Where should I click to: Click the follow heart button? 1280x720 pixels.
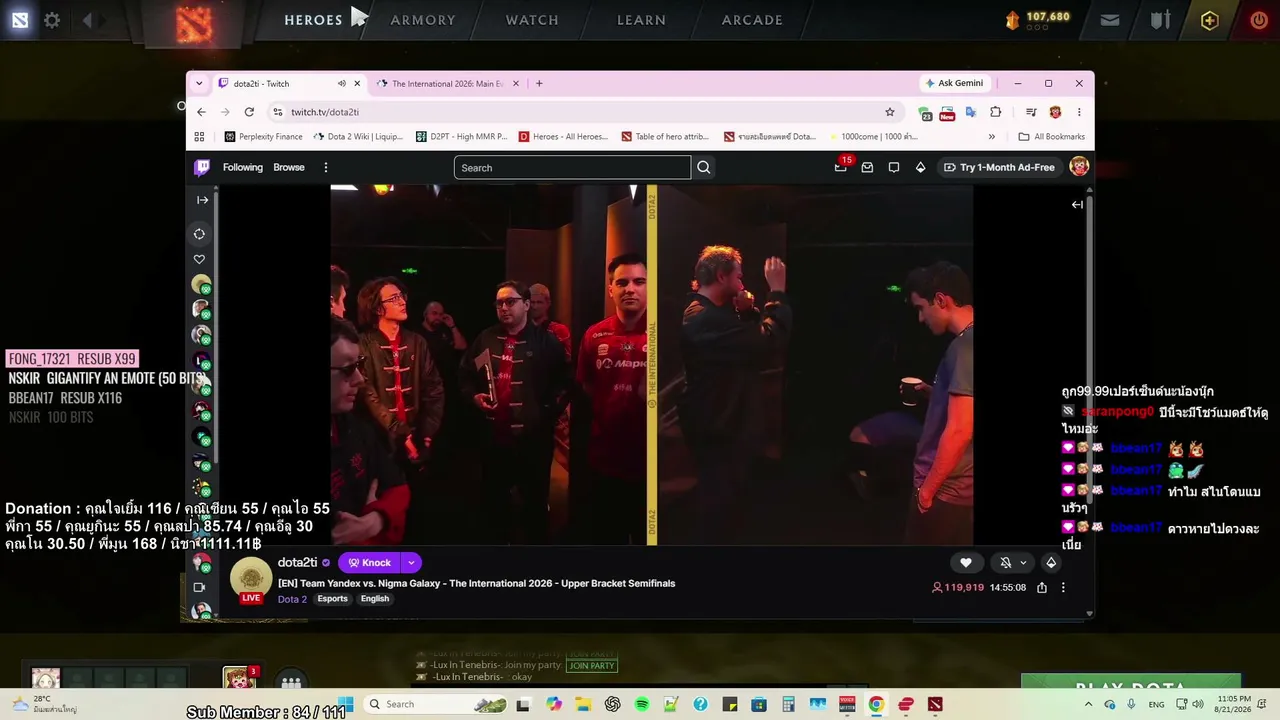coord(966,562)
